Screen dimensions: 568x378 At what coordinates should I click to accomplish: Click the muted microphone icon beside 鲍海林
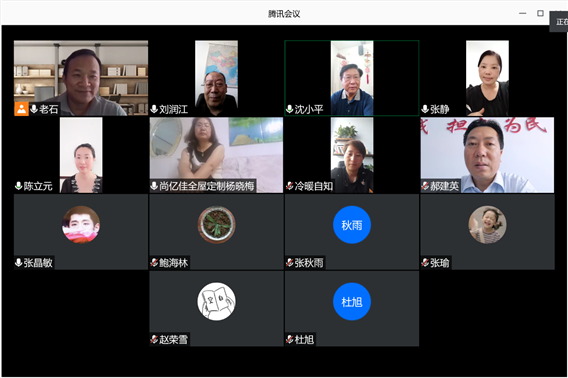point(154,262)
